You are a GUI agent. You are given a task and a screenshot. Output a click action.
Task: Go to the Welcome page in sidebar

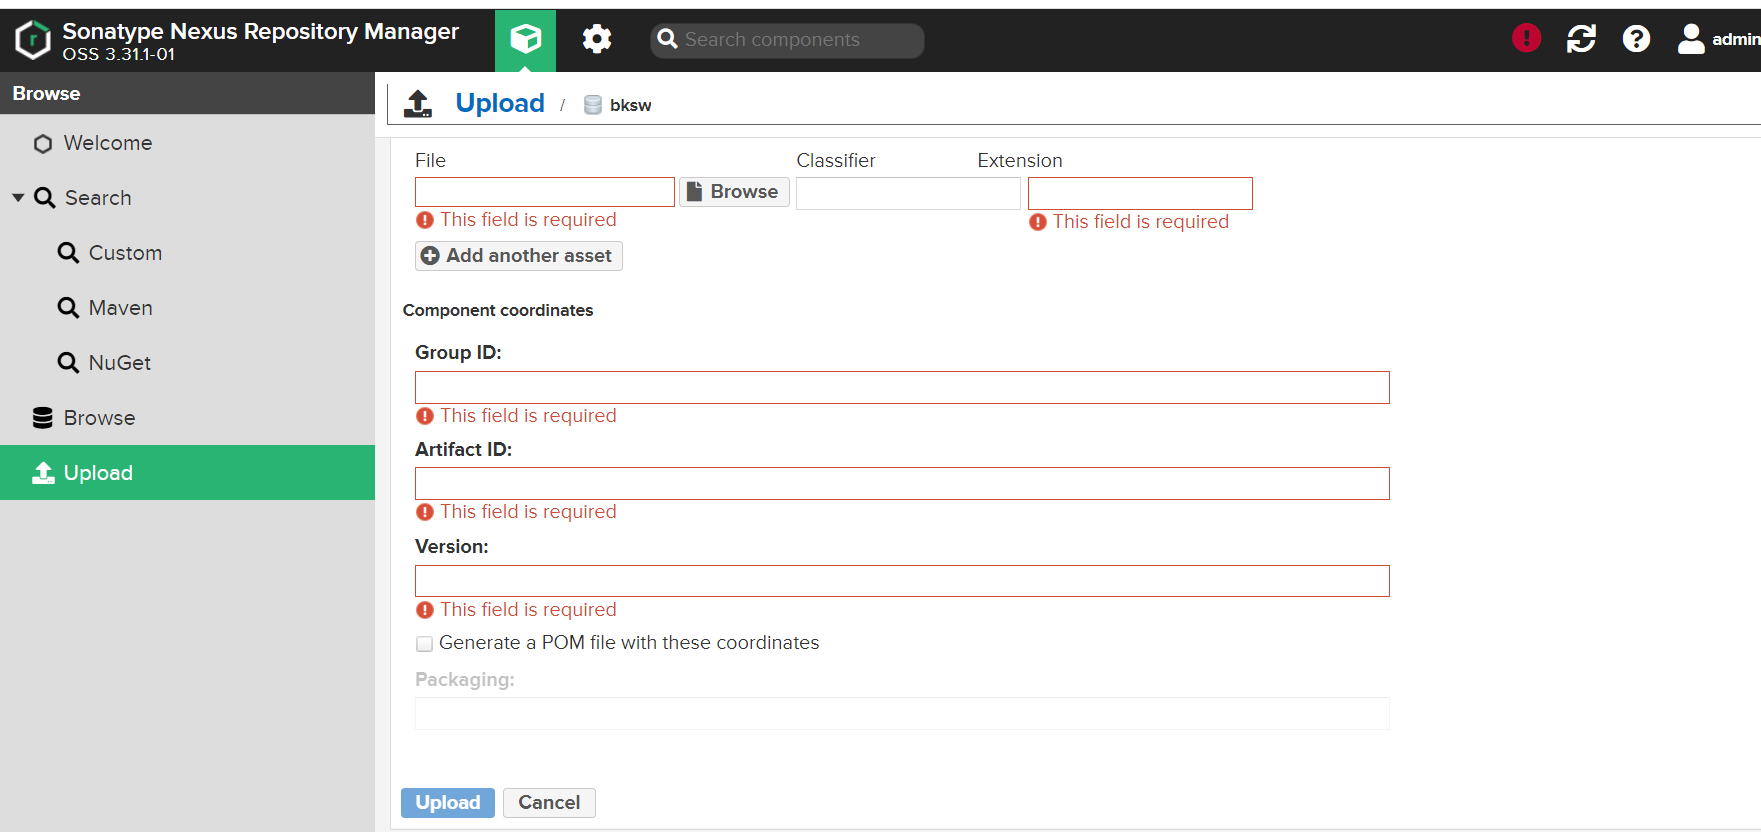(107, 143)
